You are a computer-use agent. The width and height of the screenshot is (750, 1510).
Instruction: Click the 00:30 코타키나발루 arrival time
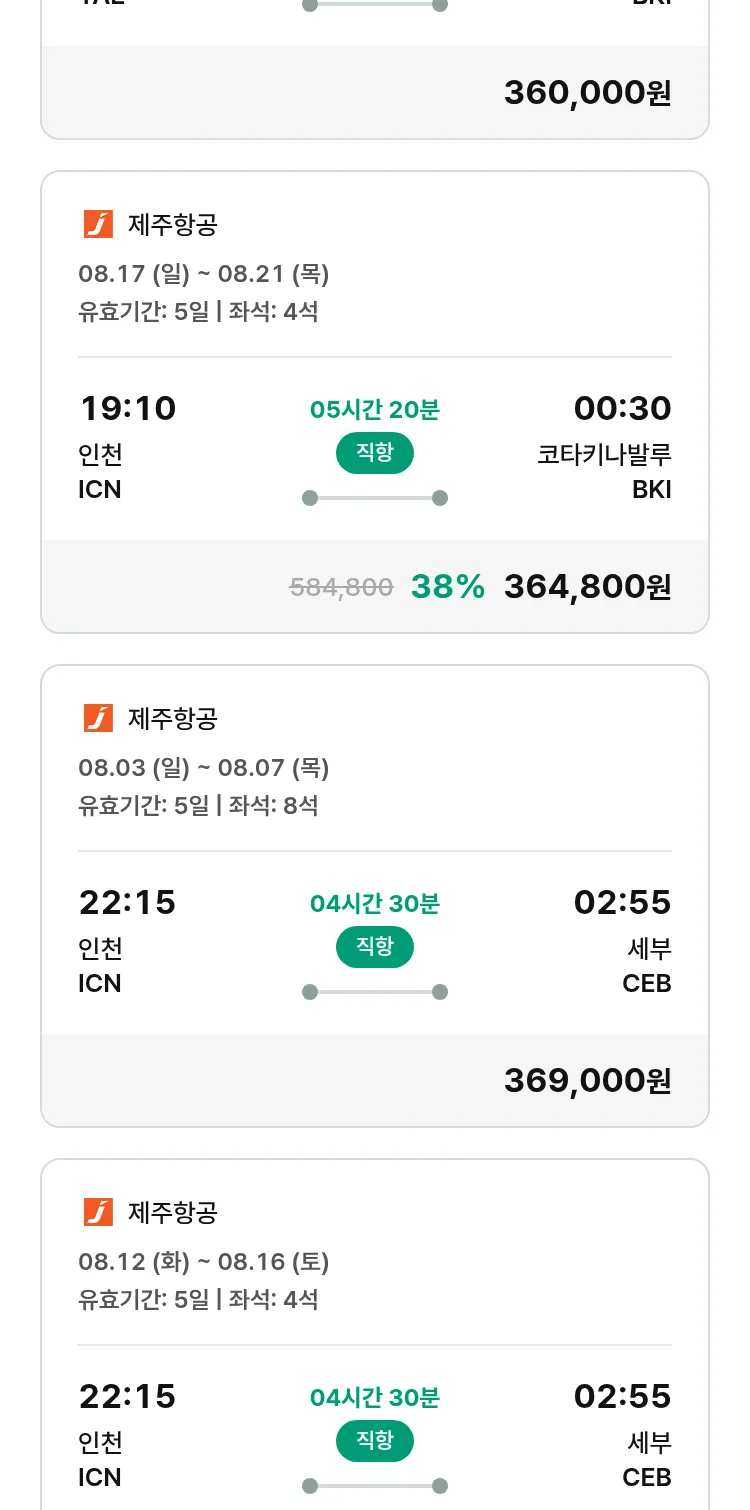point(622,409)
